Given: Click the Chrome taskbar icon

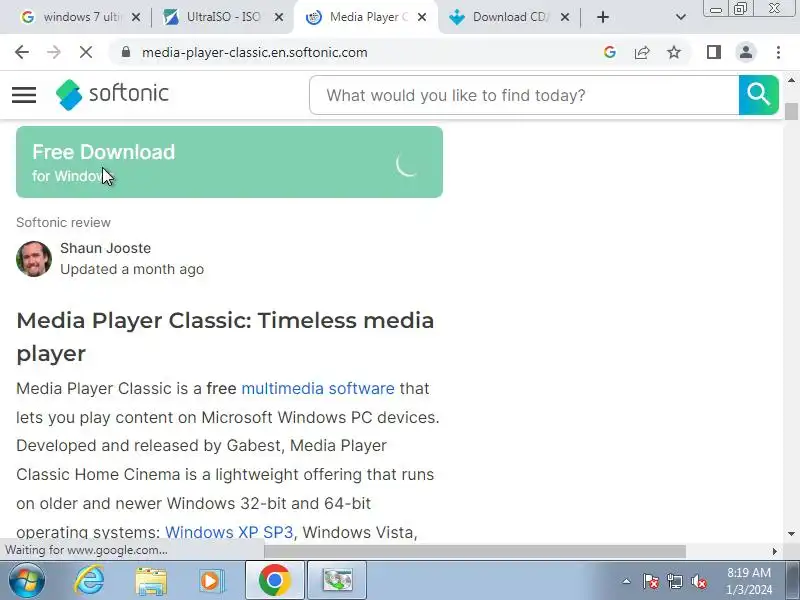Looking at the screenshot, I should (x=274, y=580).
